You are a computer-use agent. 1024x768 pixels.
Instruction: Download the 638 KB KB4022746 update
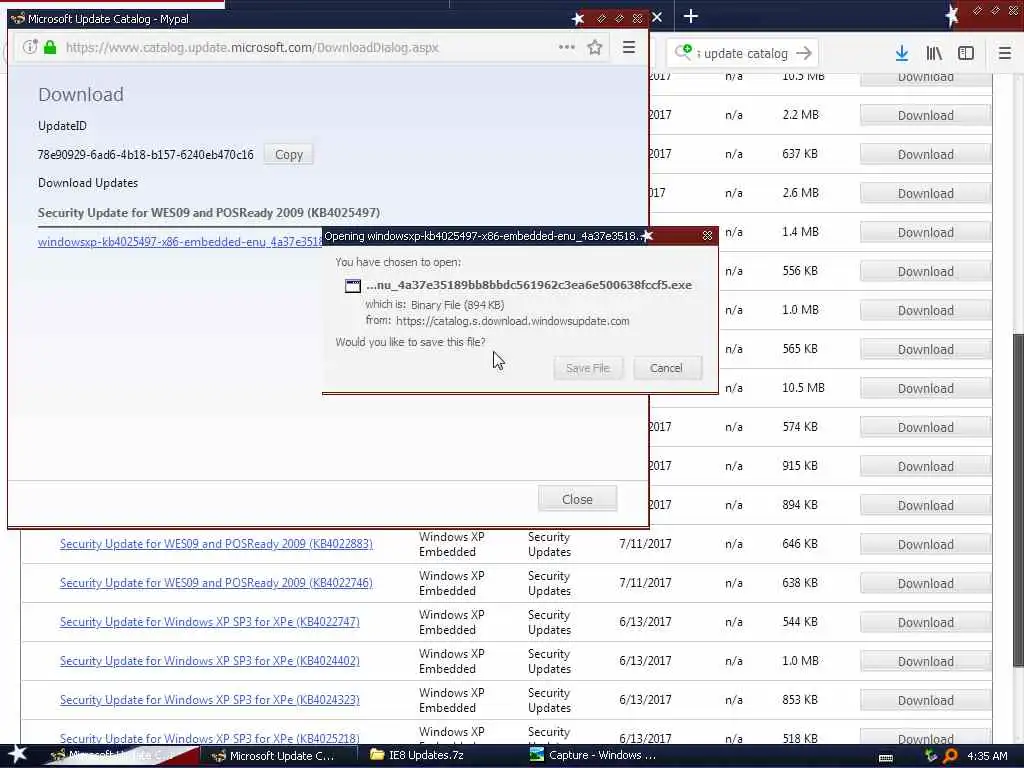click(925, 584)
